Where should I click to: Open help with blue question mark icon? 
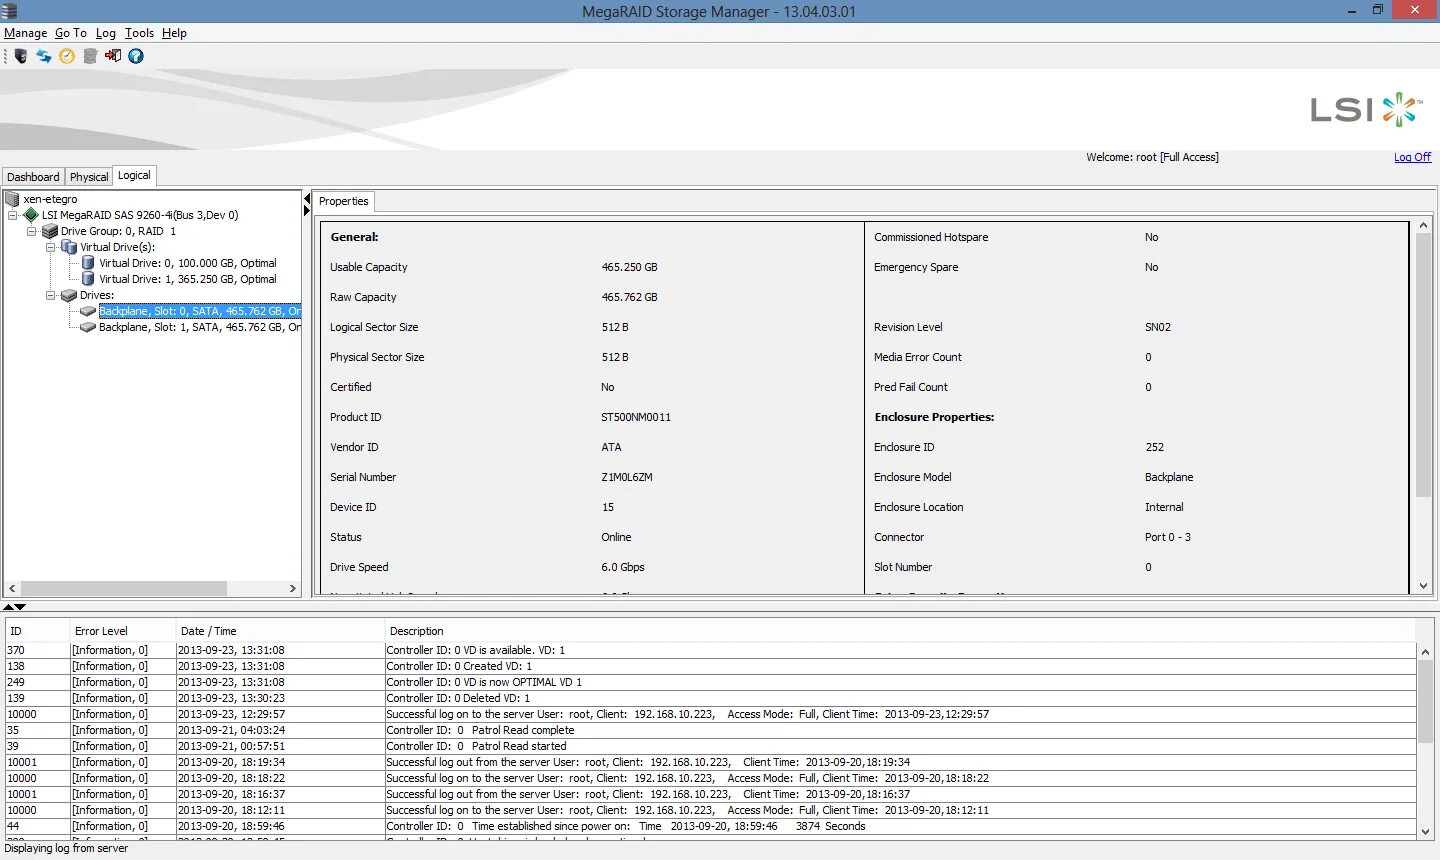pyautogui.click(x=136, y=56)
